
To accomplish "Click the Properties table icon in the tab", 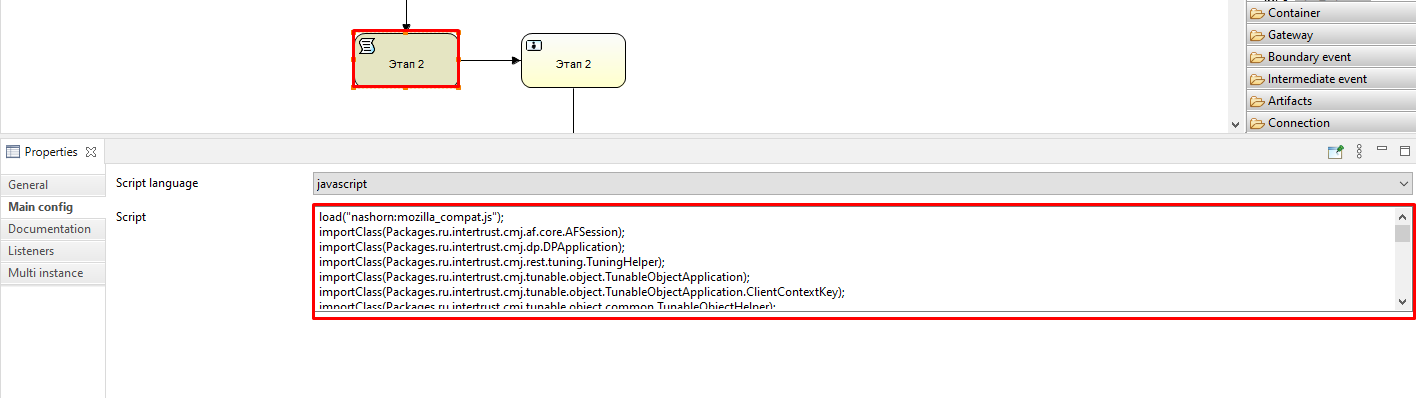I will (13, 152).
